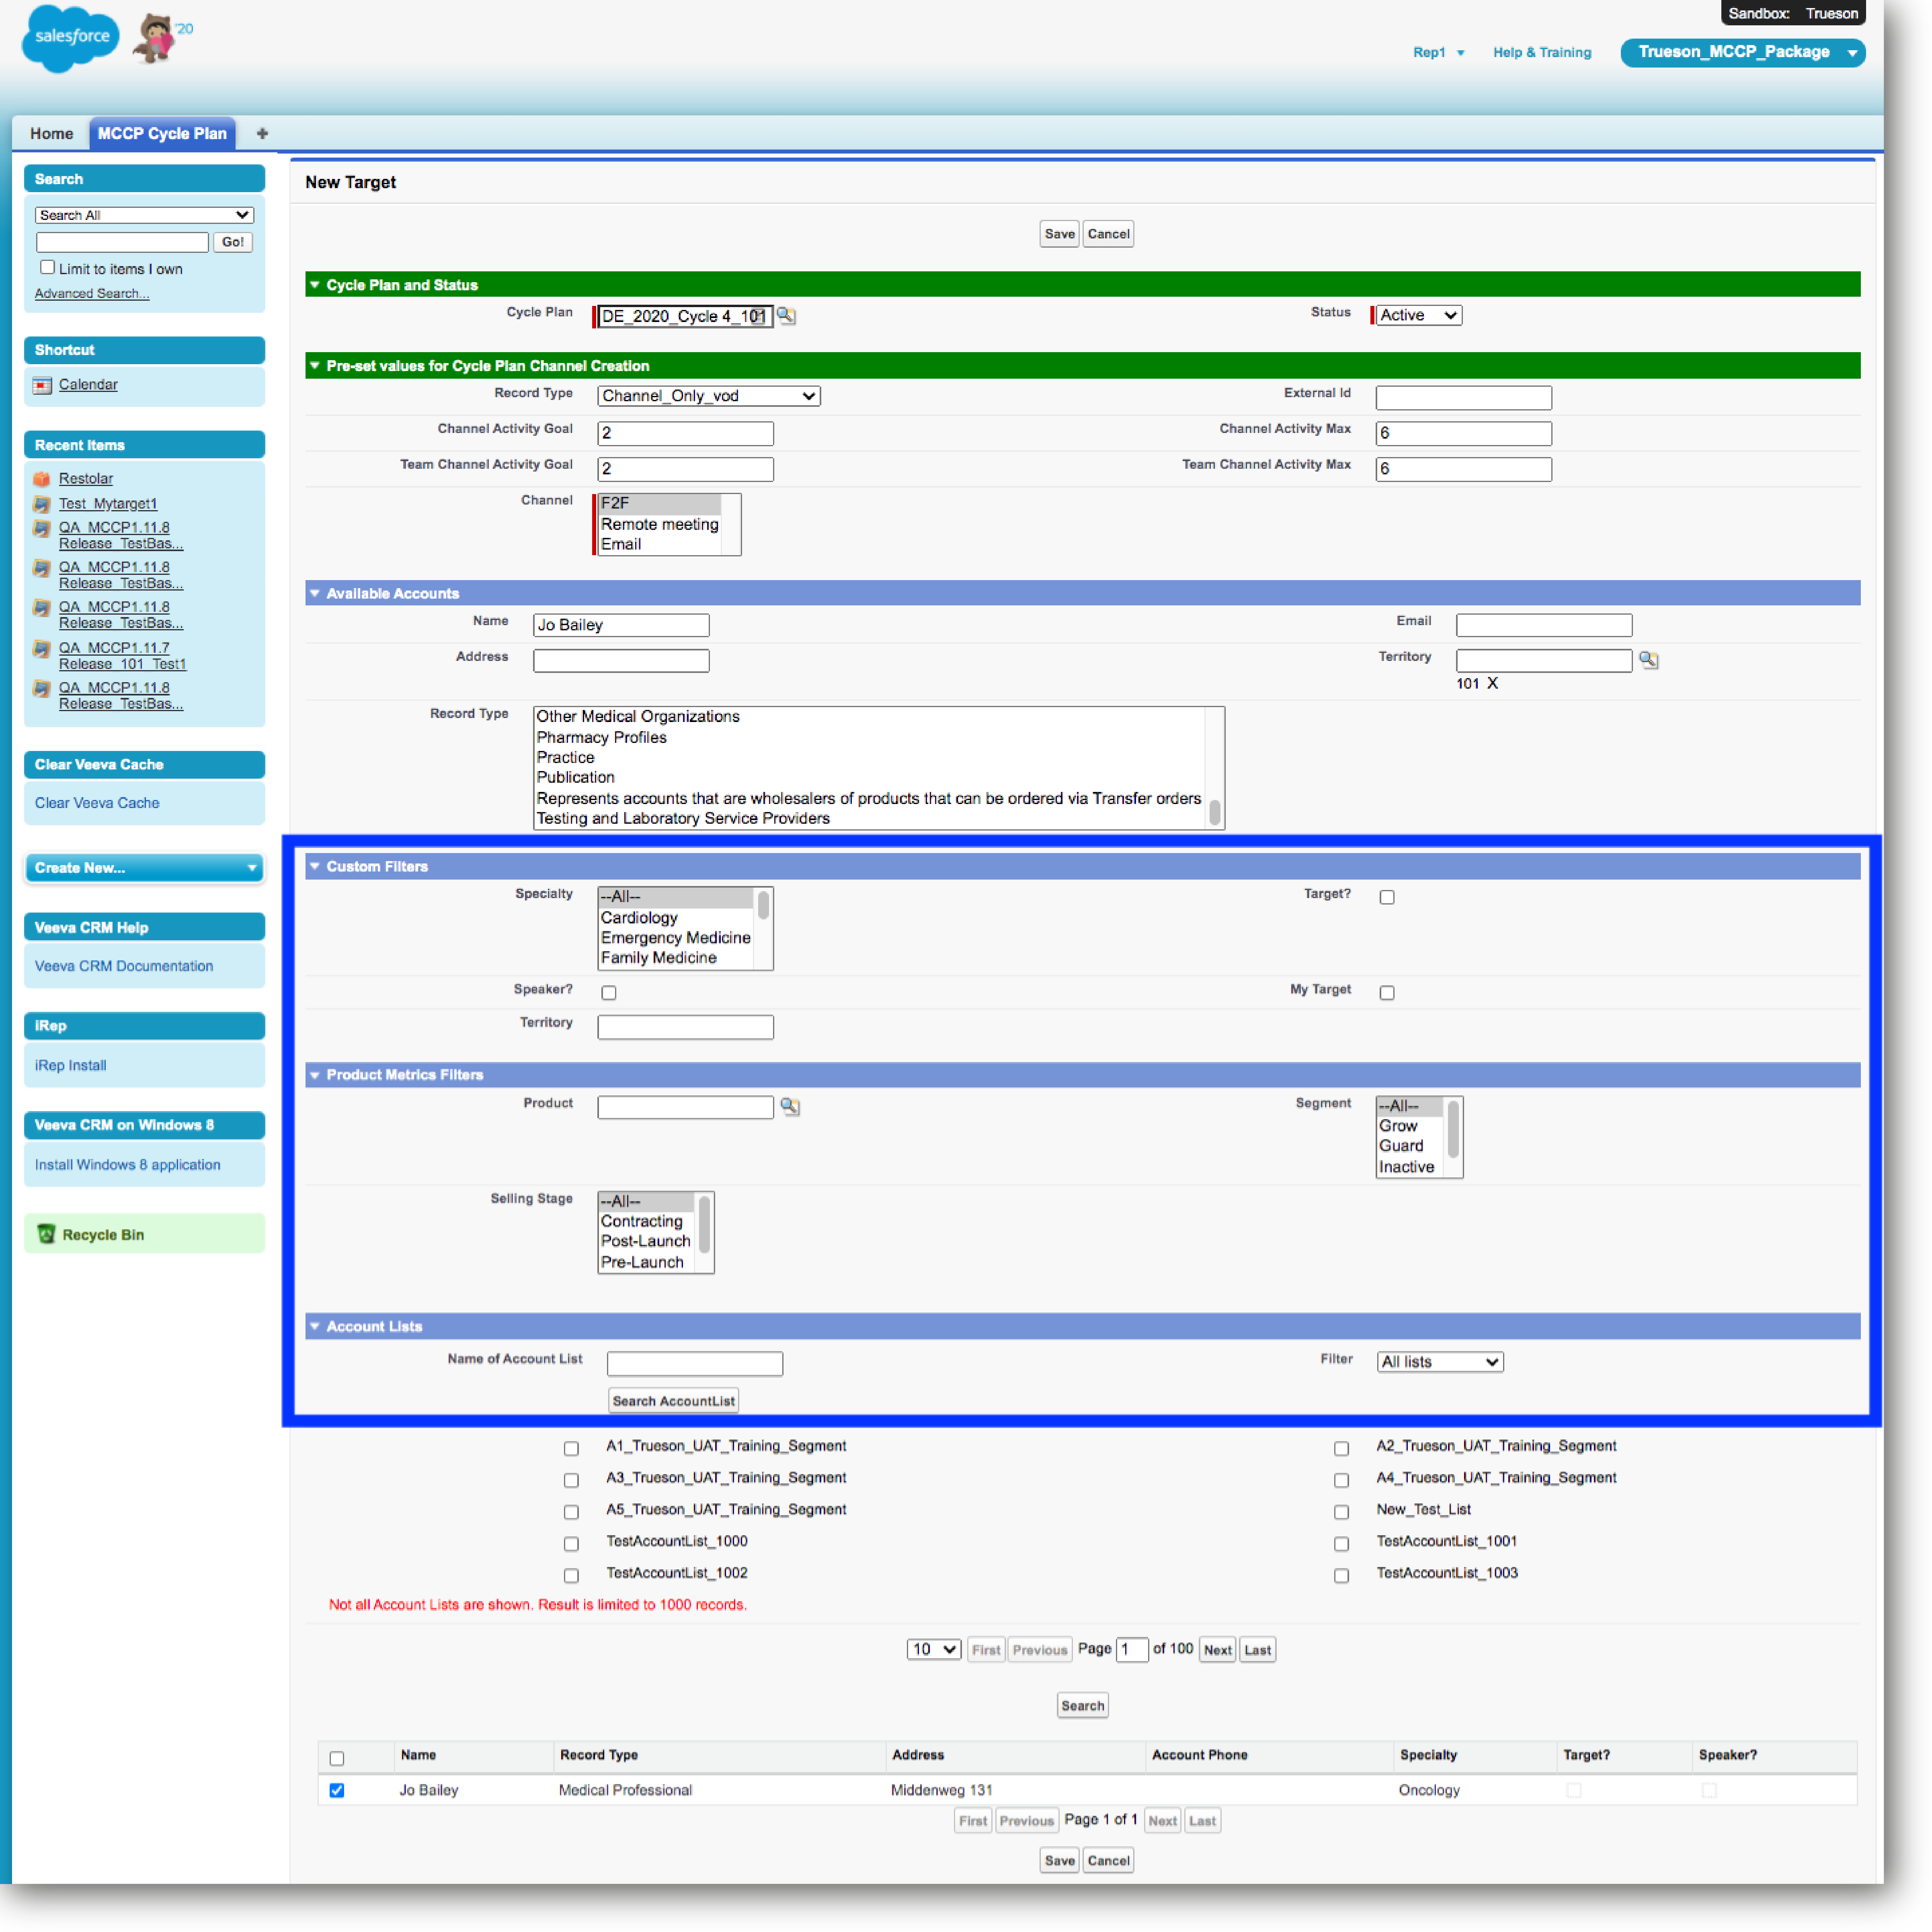Switch to the Home tab
This screenshot has height=1932, width=1932.
tap(51, 133)
